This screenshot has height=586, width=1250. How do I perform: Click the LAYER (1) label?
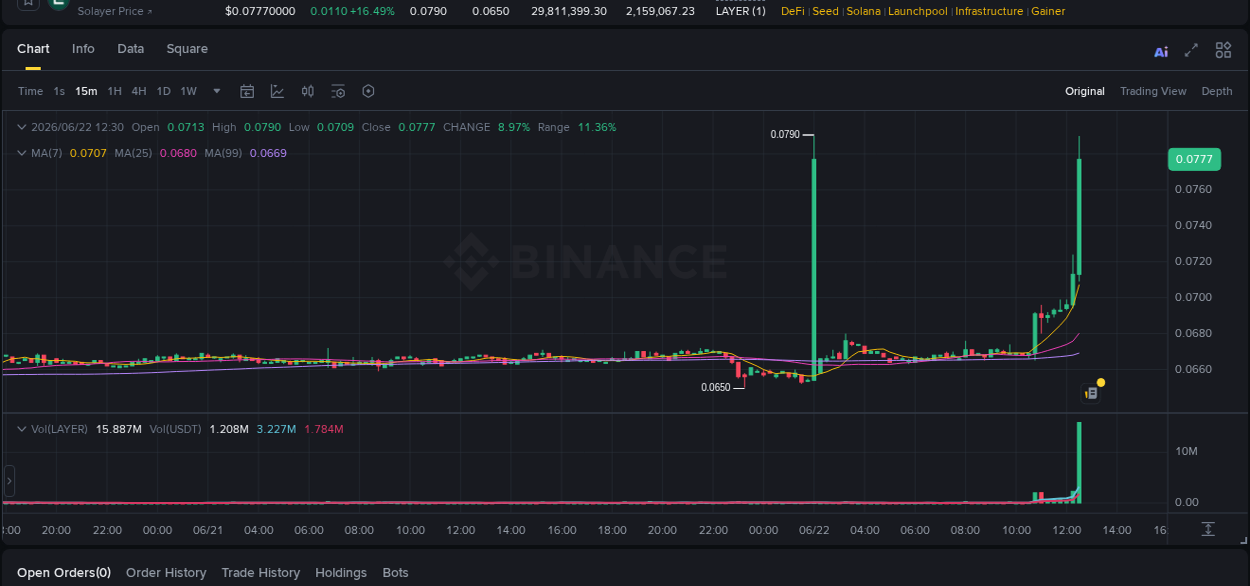[741, 11]
